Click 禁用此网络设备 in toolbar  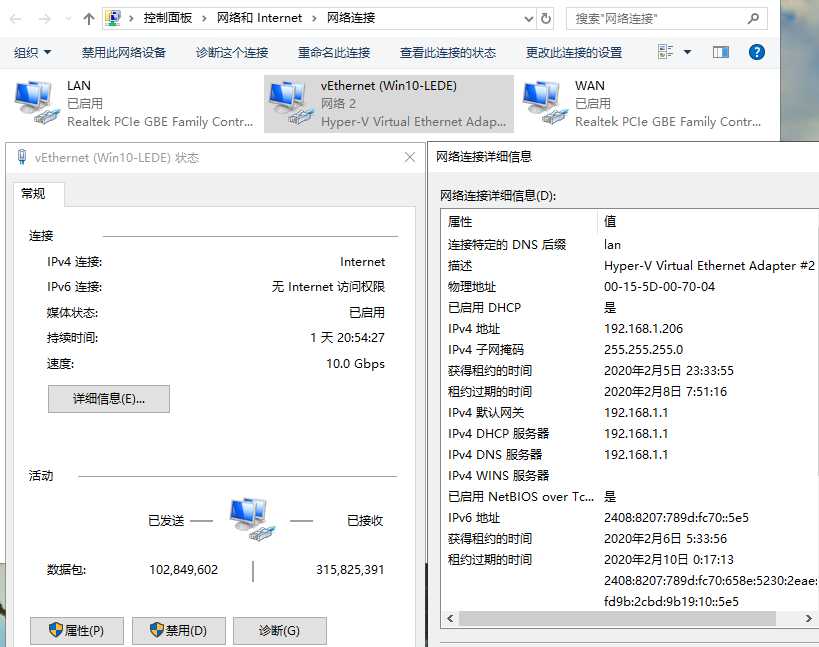124,52
